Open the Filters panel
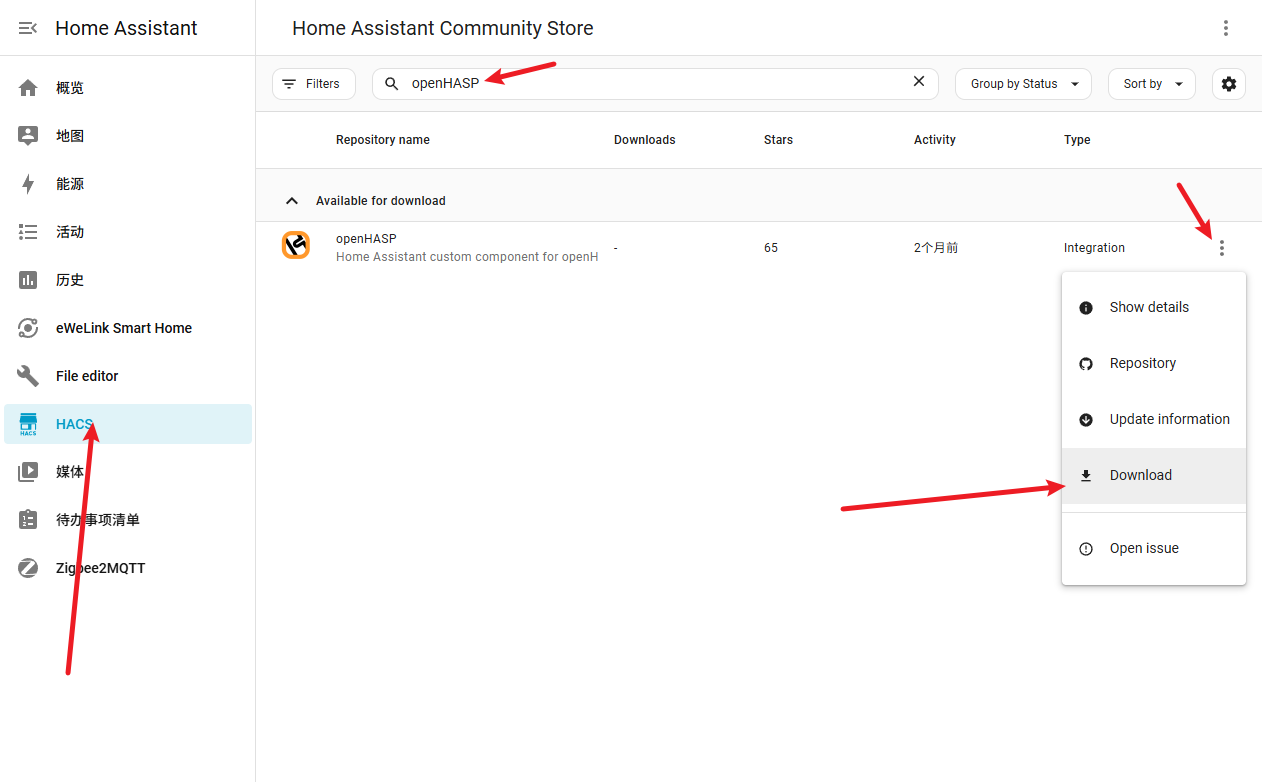The image size is (1262, 782). 314,84
